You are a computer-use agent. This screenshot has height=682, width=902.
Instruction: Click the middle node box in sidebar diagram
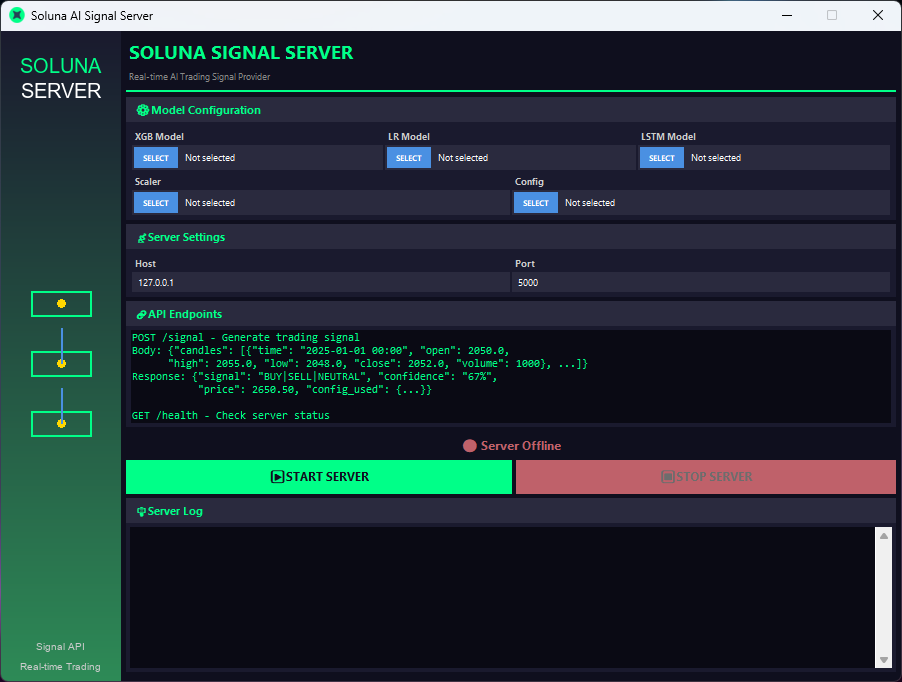tap(62, 363)
